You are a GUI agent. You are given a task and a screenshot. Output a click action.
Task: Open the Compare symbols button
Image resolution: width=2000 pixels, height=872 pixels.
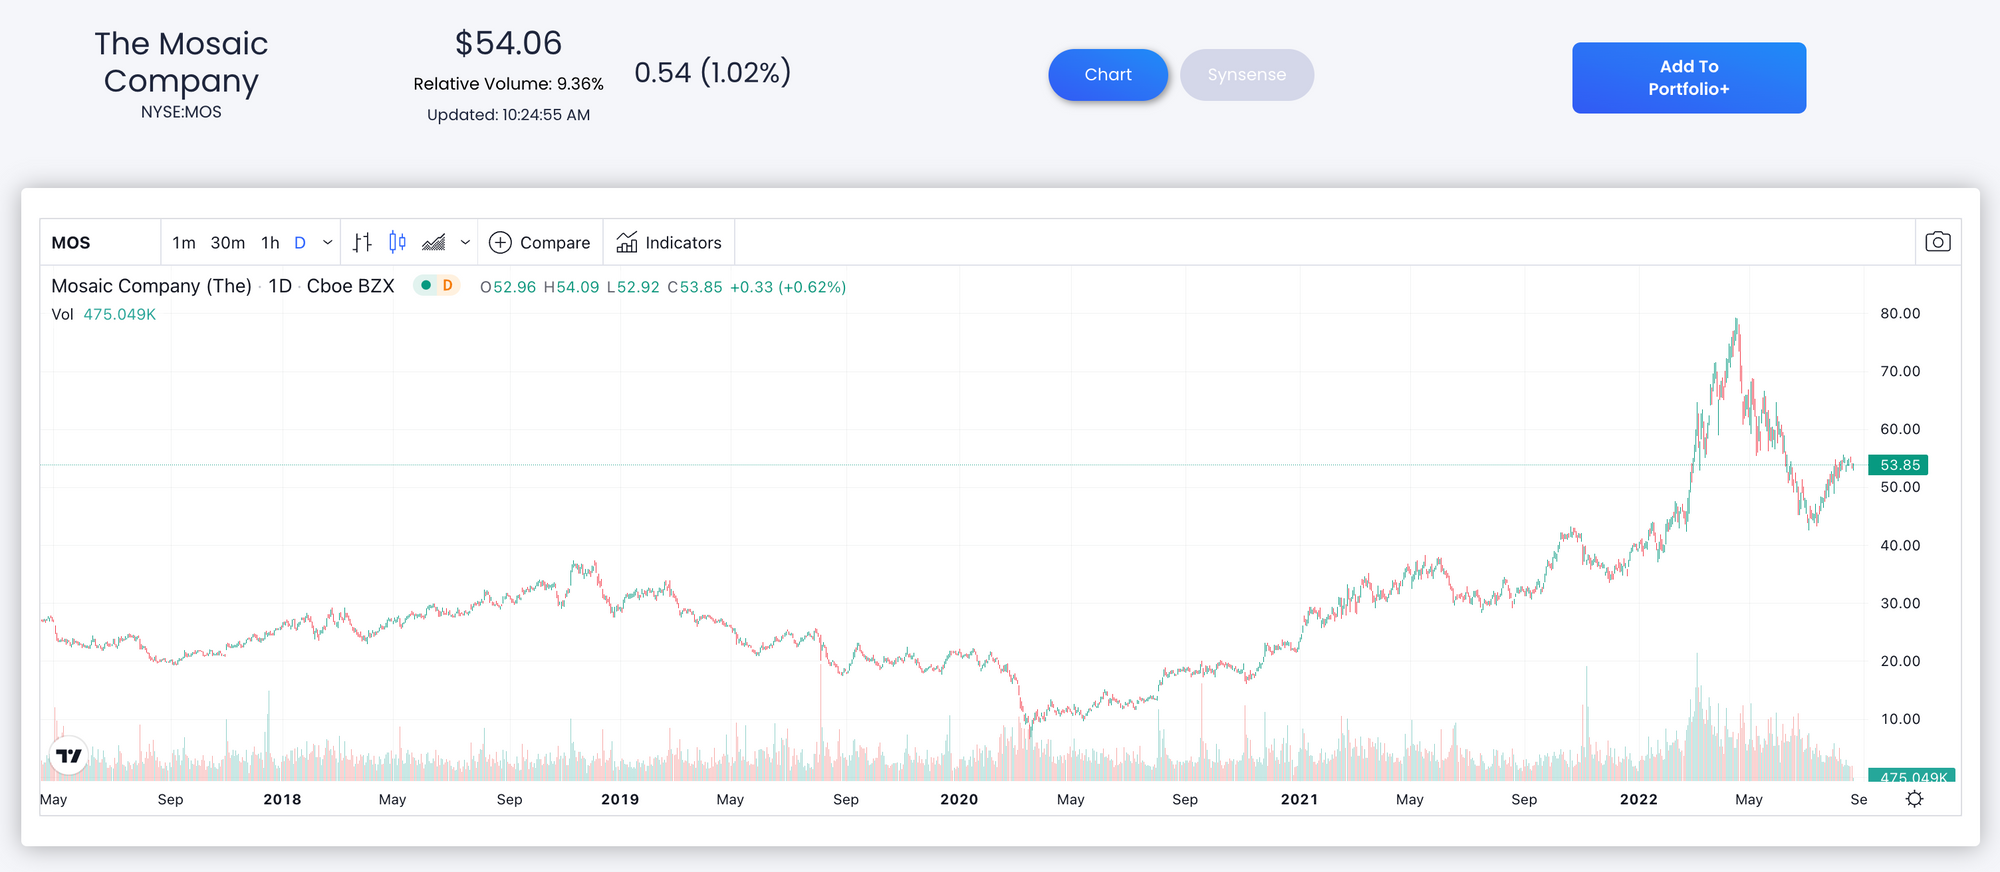click(540, 242)
